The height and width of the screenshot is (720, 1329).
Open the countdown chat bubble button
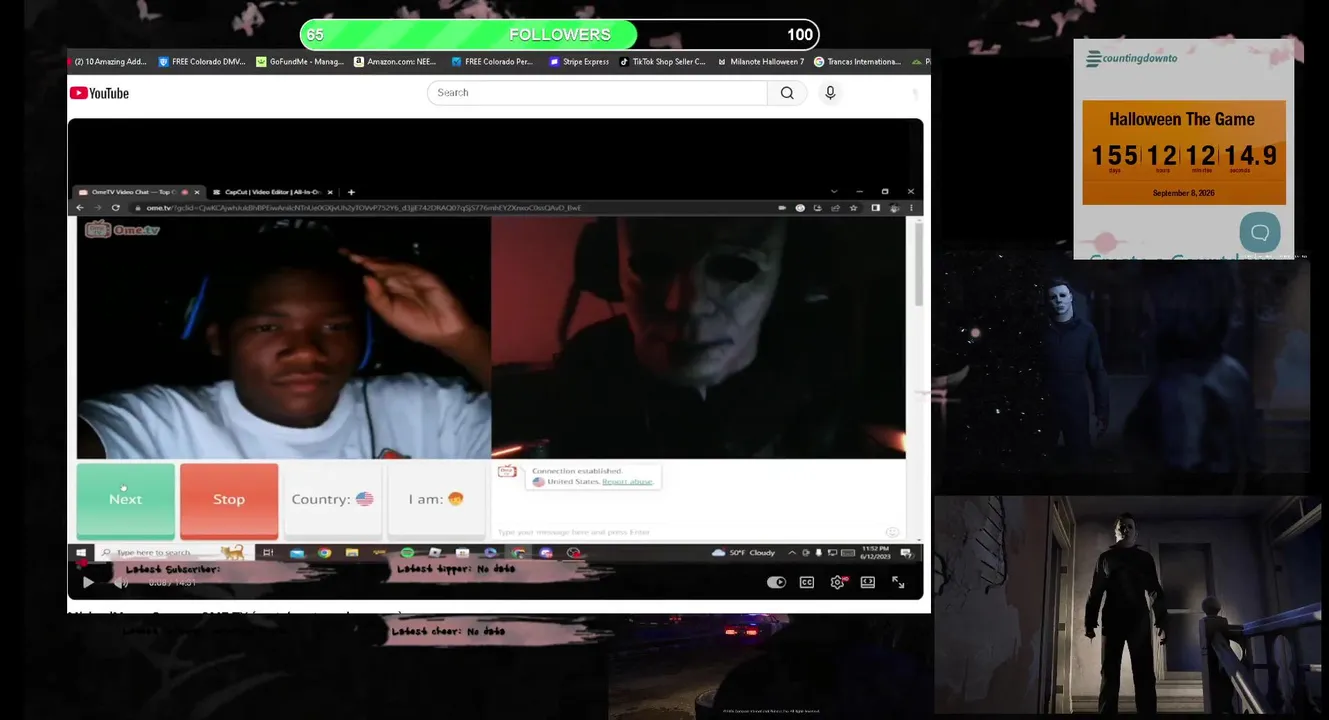pyautogui.click(x=1260, y=232)
